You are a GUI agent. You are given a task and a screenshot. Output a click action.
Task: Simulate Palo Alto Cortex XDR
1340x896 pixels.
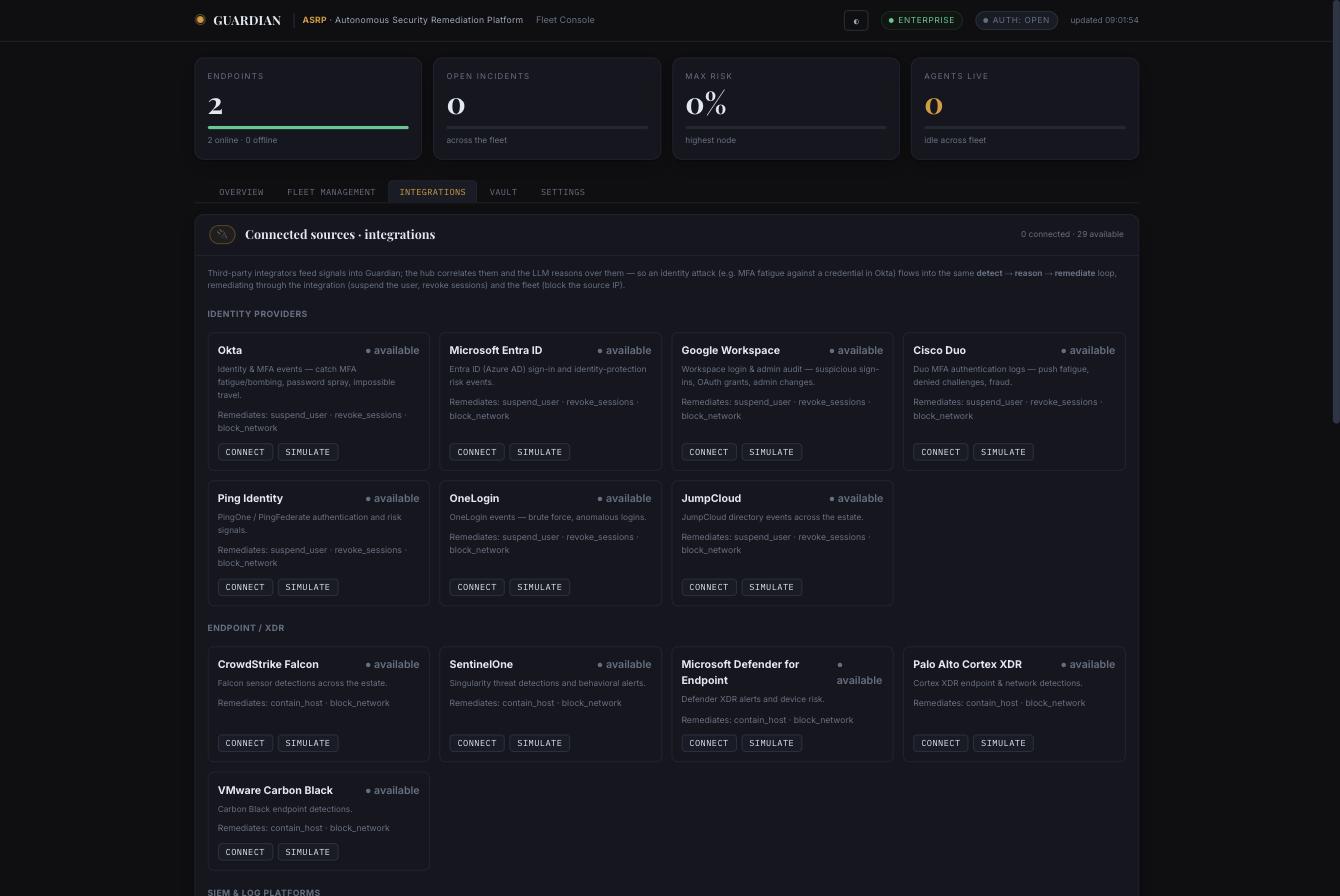[x=1004, y=743]
